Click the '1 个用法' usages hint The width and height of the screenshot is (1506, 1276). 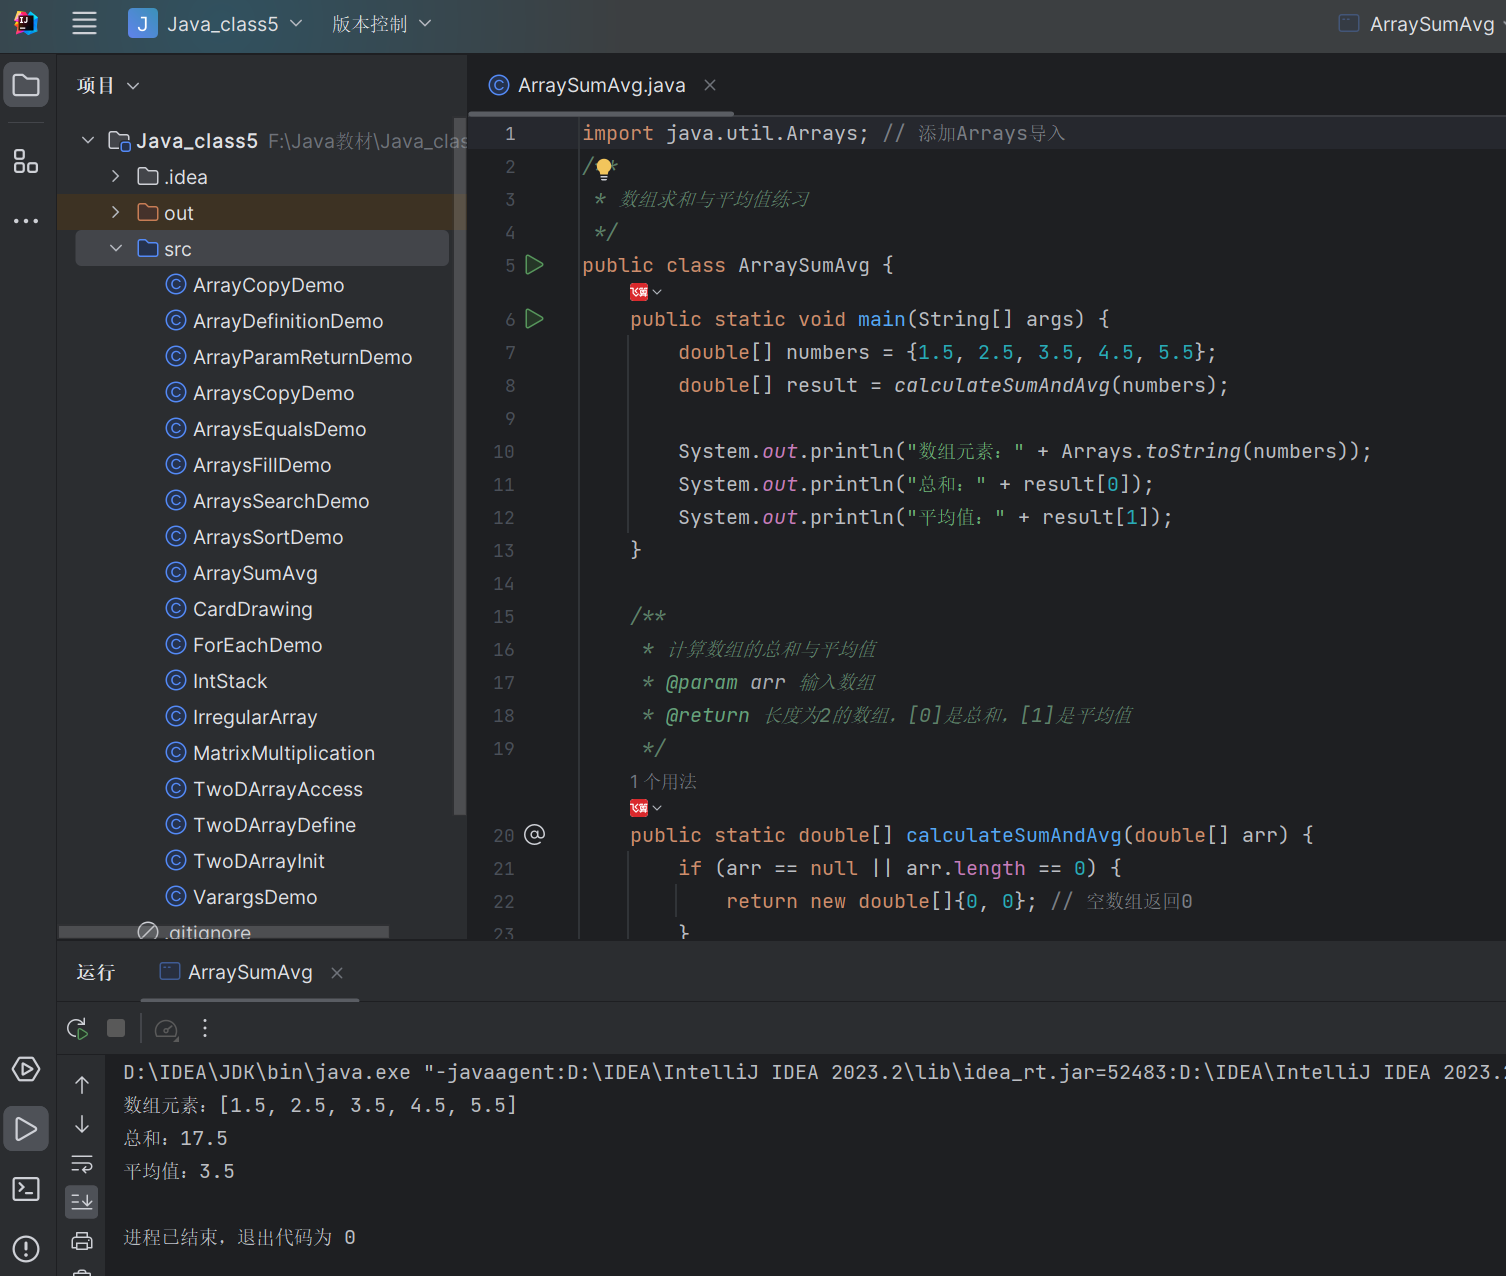[x=663, y=781]
